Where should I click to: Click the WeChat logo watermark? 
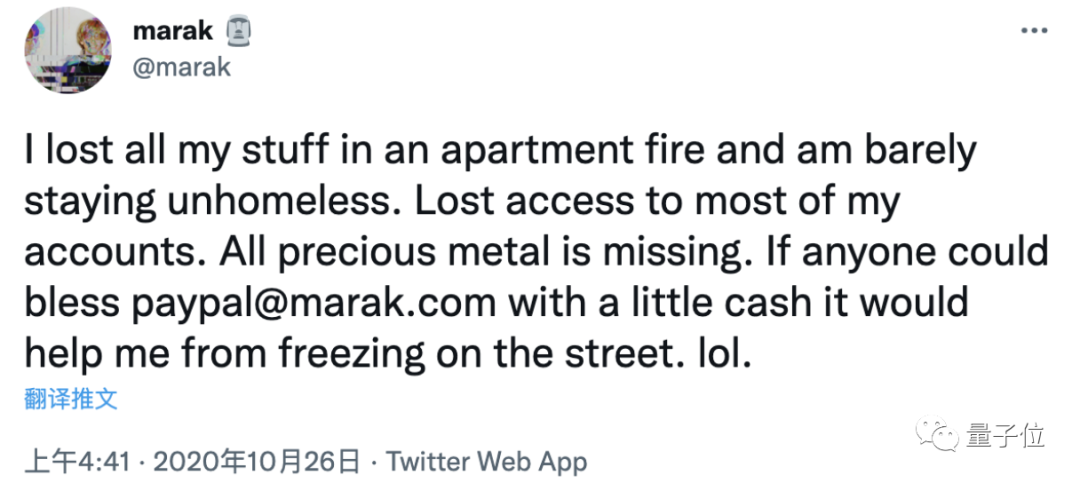tap(937, 434)
